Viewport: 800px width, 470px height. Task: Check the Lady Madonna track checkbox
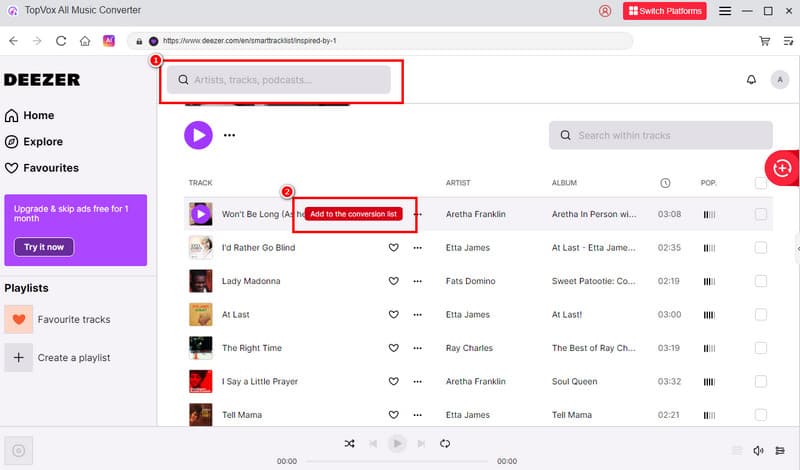pyautogui.click(x=760, y=281)
